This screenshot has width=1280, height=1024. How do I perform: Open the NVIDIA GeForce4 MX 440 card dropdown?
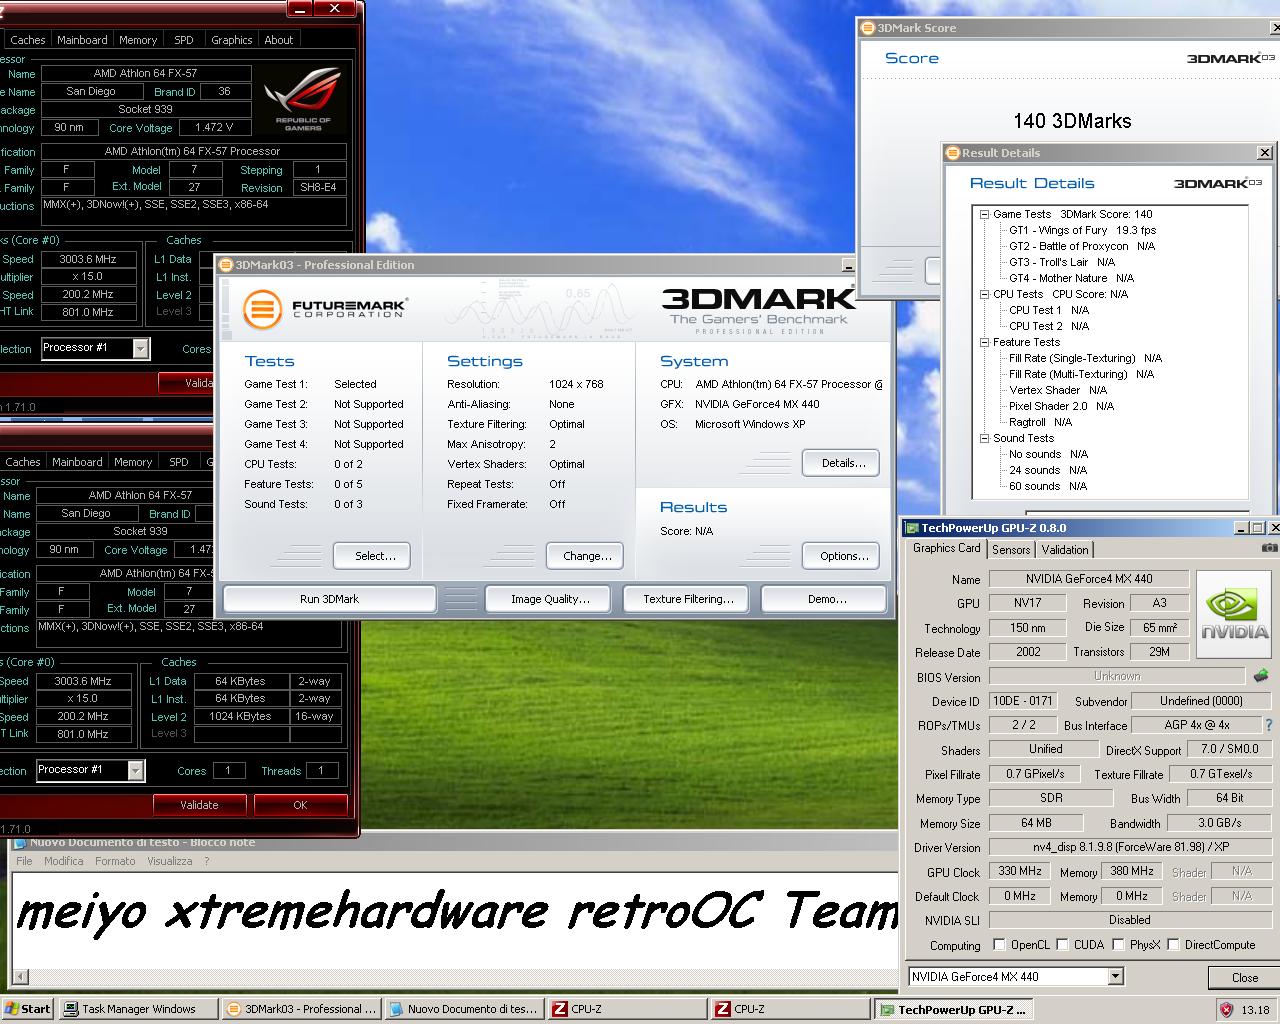tap(1116, 976)
